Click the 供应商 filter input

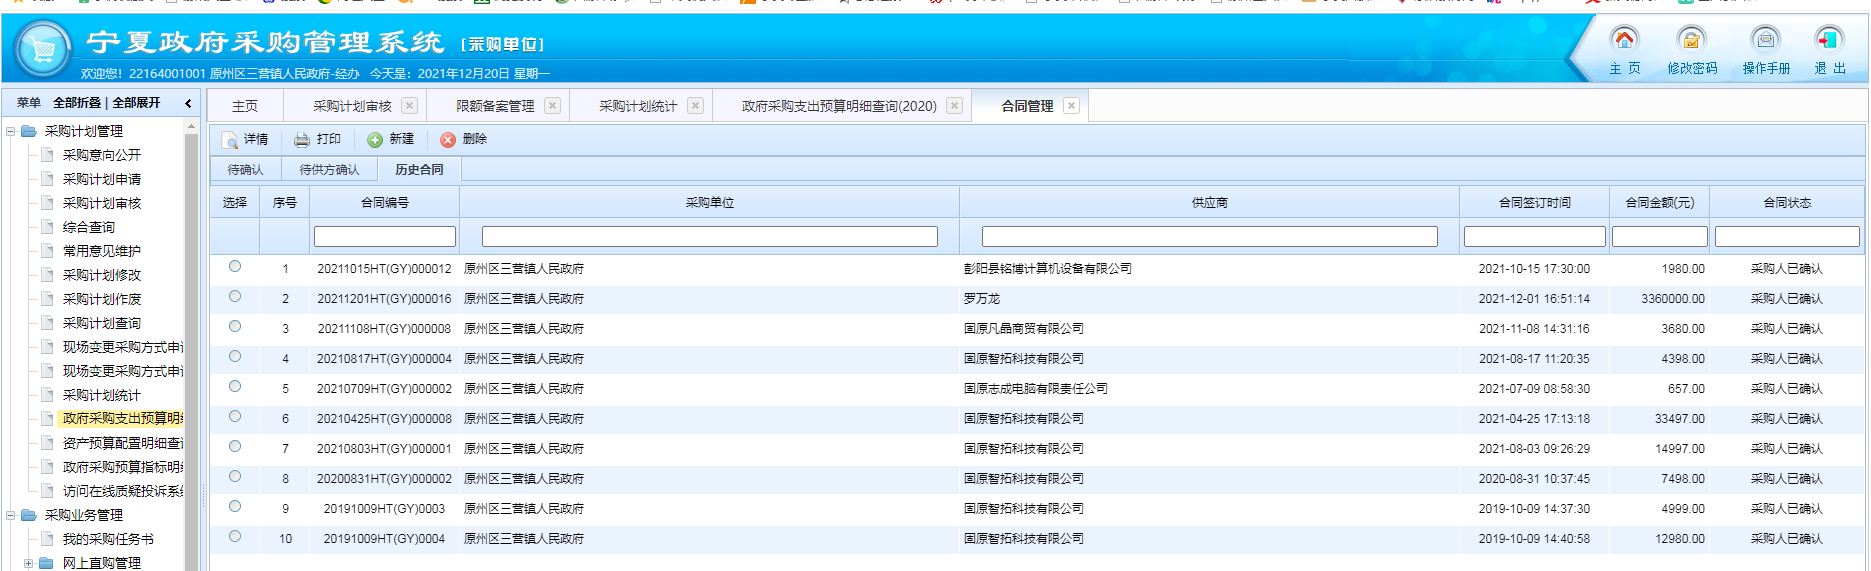pyautogui.click(x=1210, y=237)
